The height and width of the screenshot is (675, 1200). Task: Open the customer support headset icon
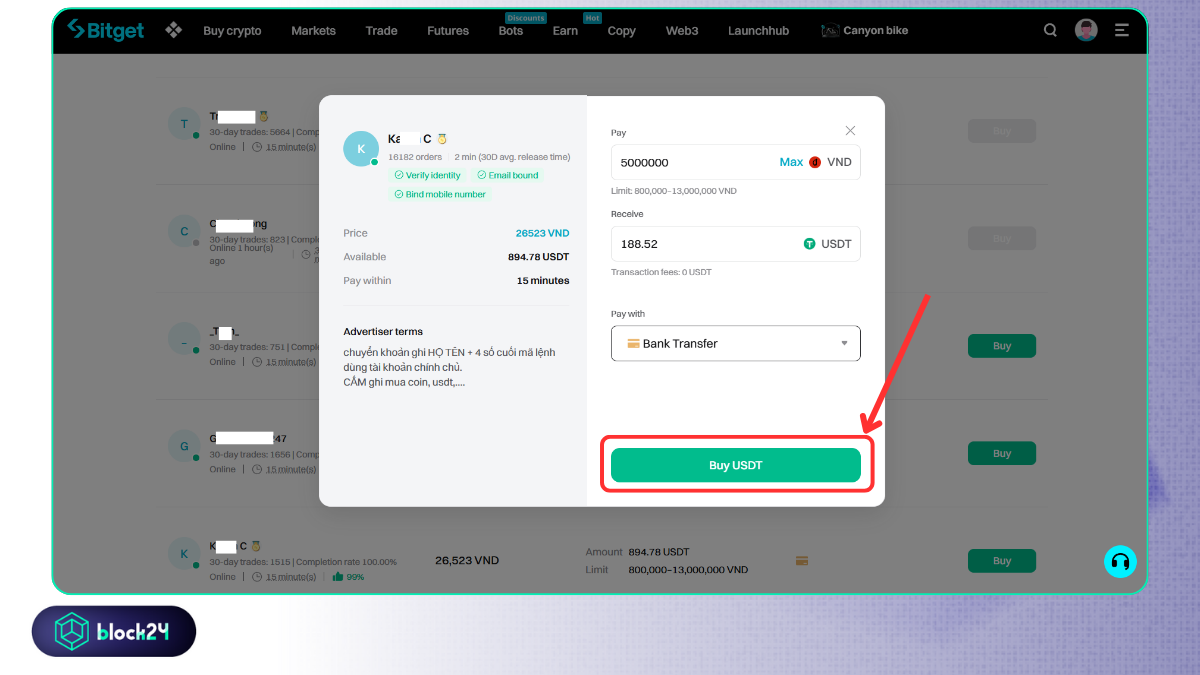[x=1120, y=562]
